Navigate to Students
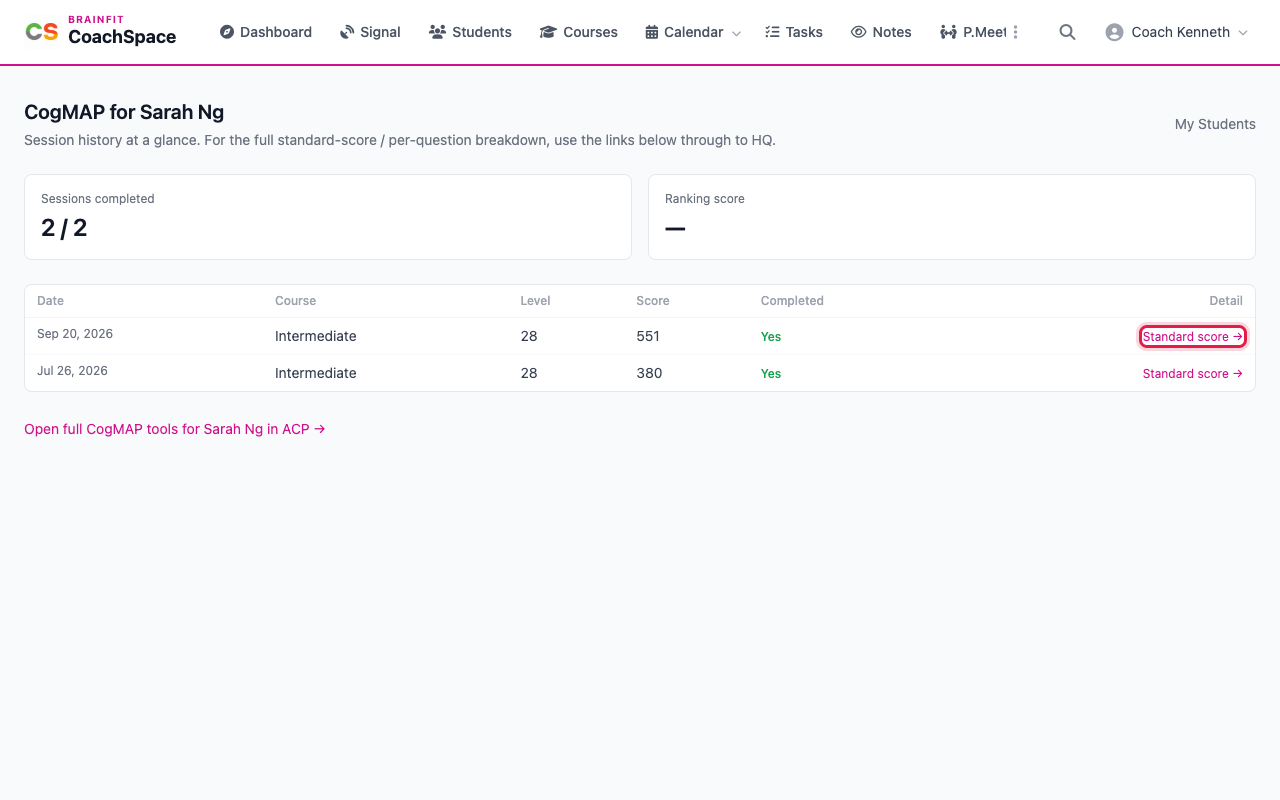Screen dimensions: 1280x800 [470, 32]
